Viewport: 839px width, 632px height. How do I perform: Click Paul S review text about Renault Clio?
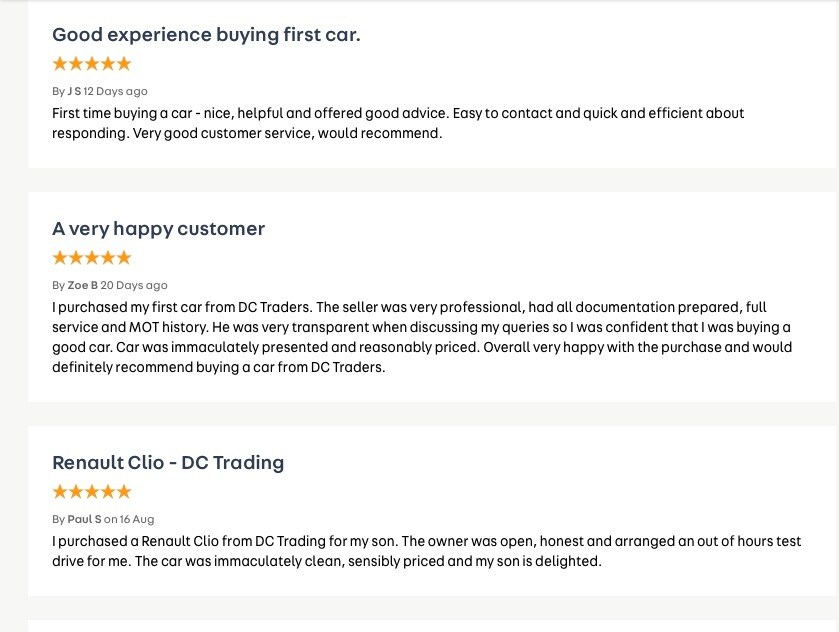coord(426,551)
